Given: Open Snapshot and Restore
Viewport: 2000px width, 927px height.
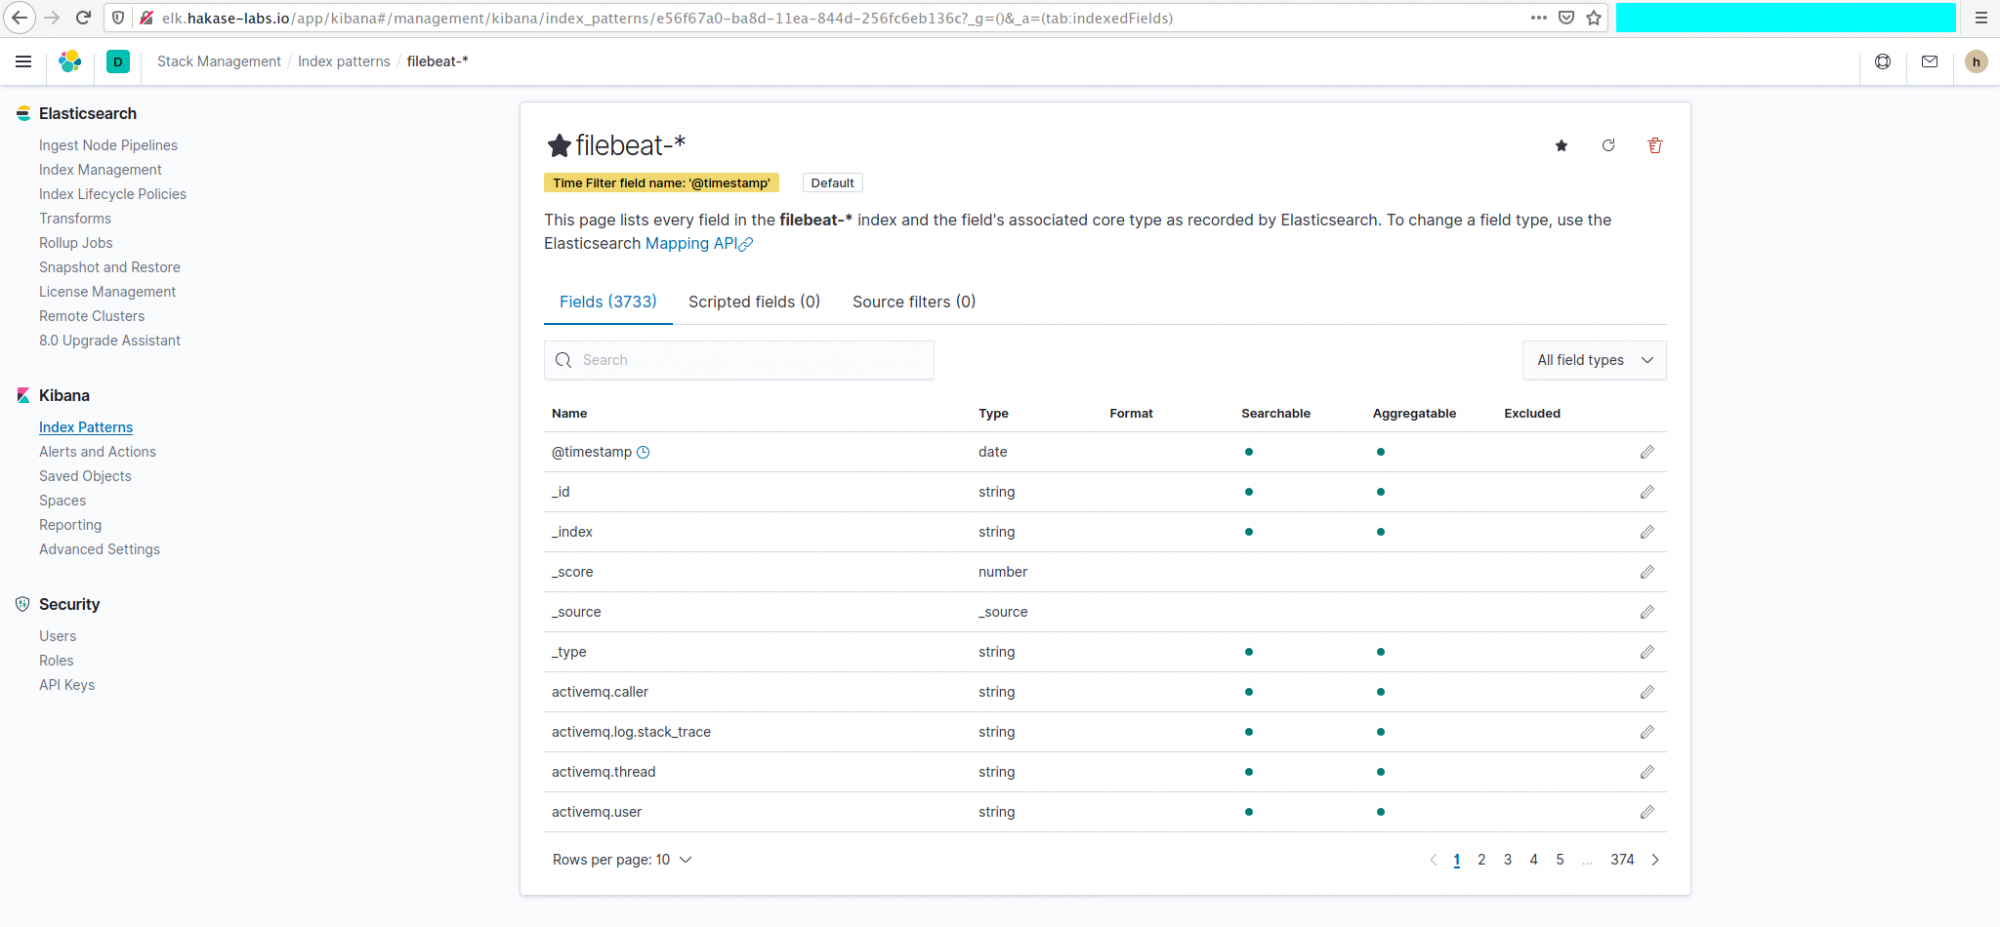Looking at the screenshot, I should coord(110,267).
